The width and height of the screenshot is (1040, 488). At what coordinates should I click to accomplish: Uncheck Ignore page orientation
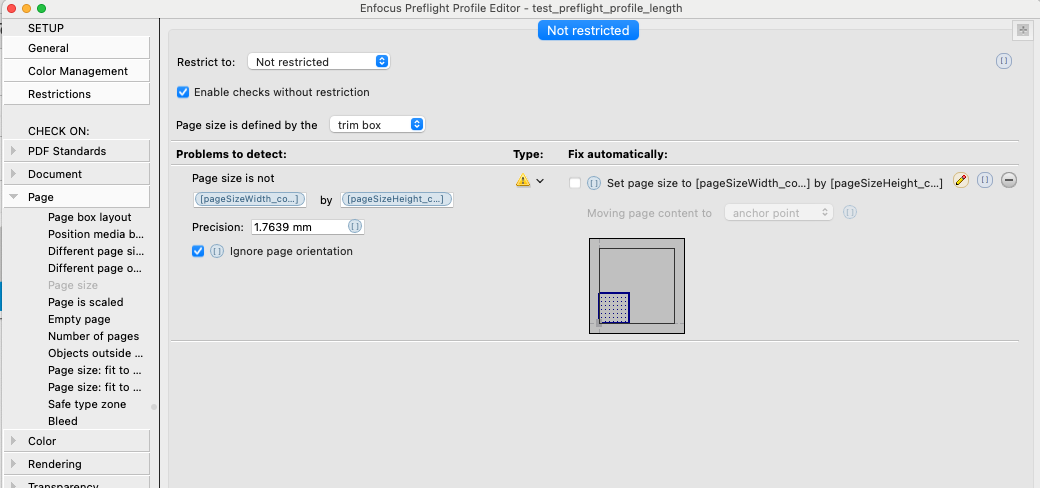coord(198,251)
